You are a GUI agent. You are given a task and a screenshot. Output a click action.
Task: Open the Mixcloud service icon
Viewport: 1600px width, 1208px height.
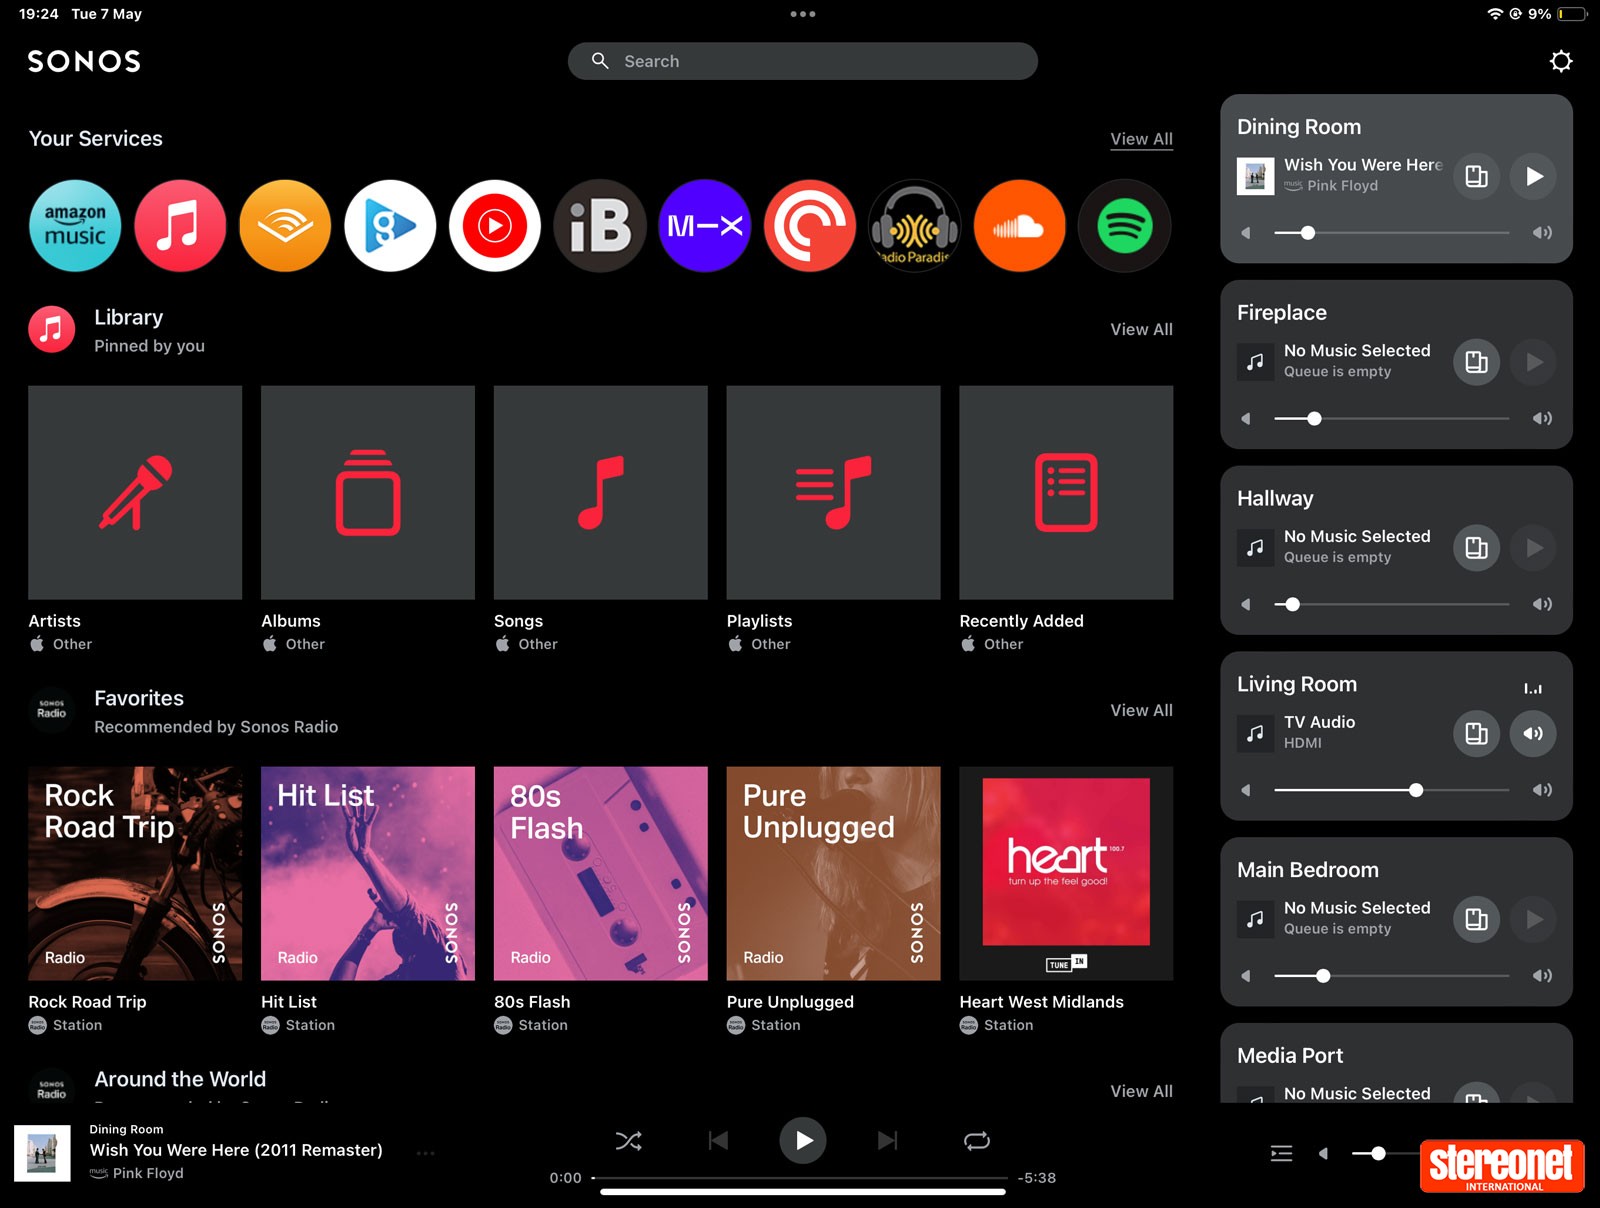705,226
